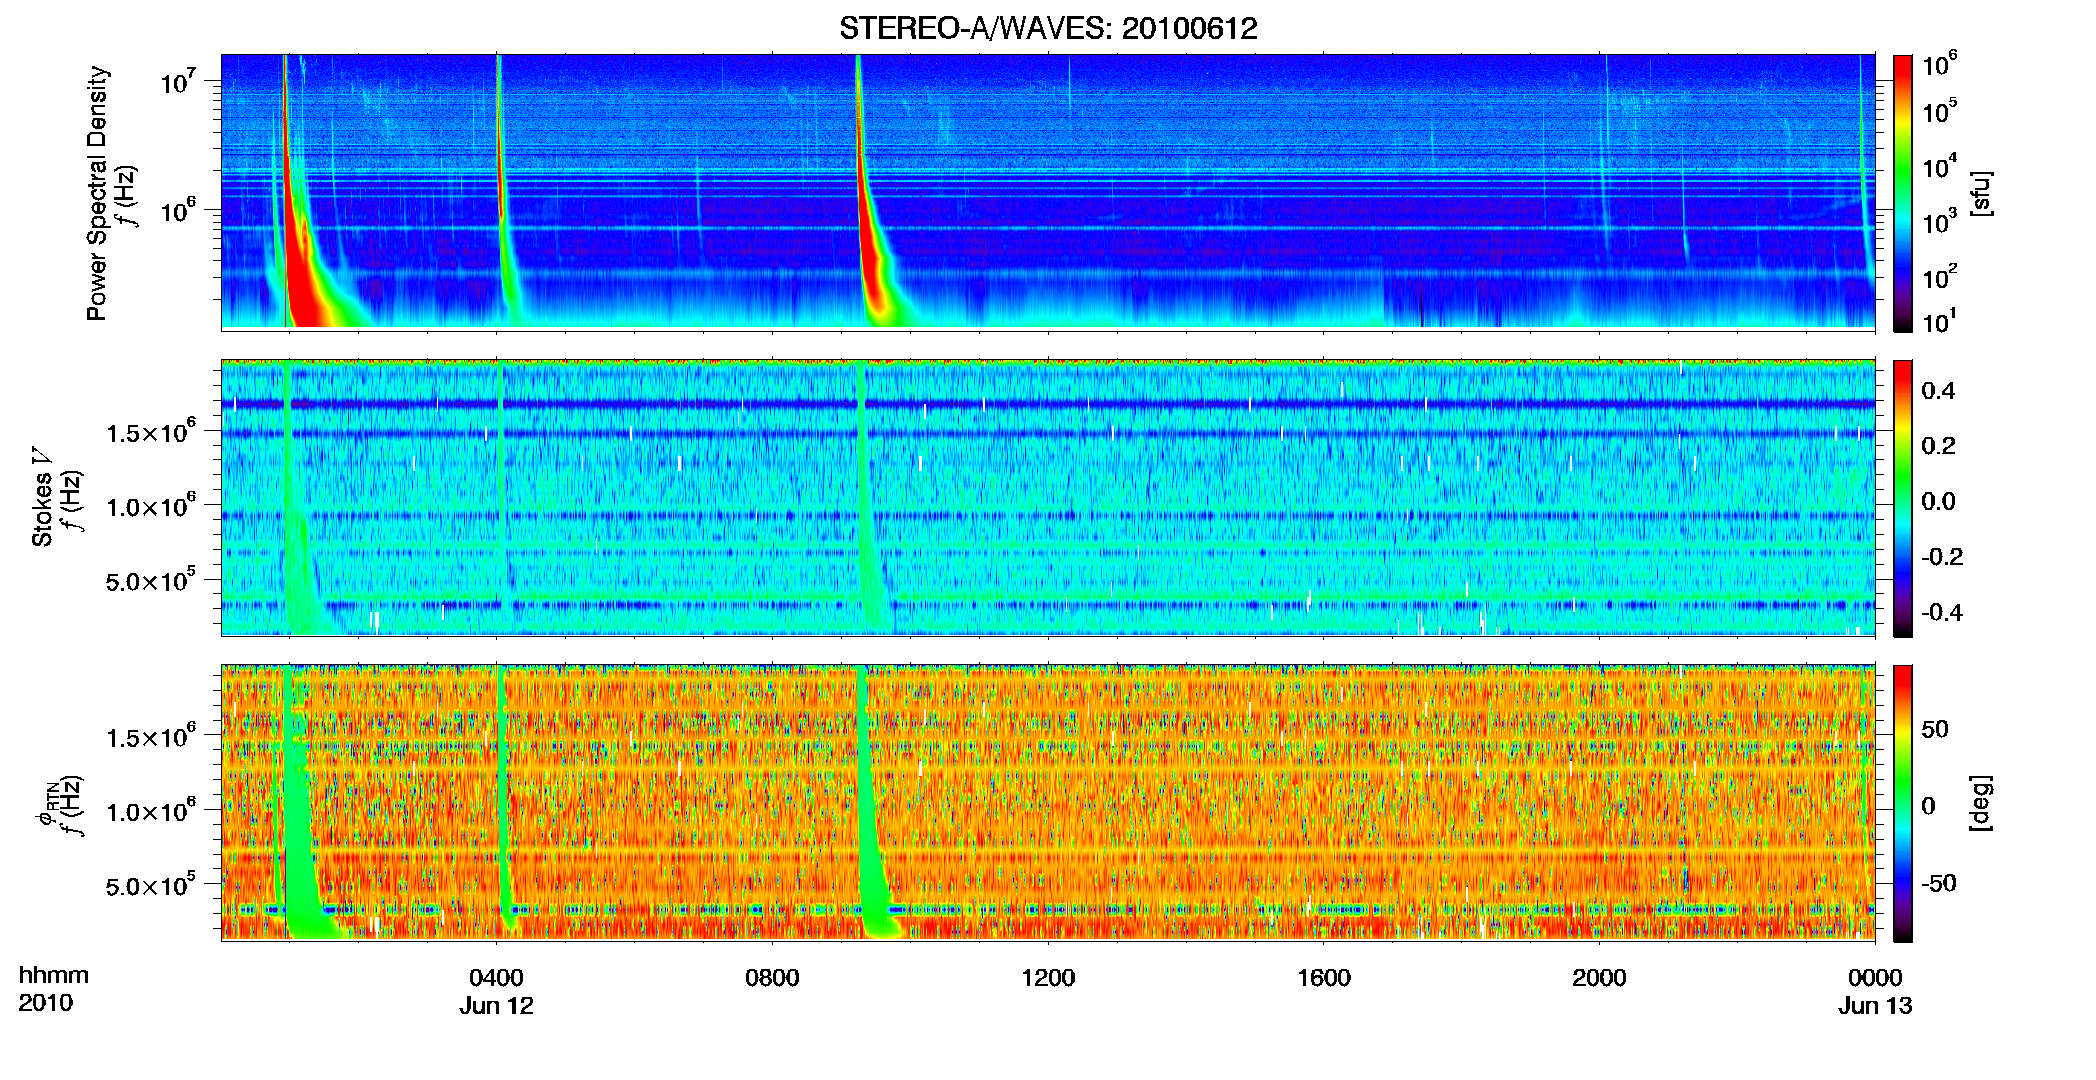The image size is (2096, 1080).
Task: Click the [deg] unit label
Action: [1981, 803]
